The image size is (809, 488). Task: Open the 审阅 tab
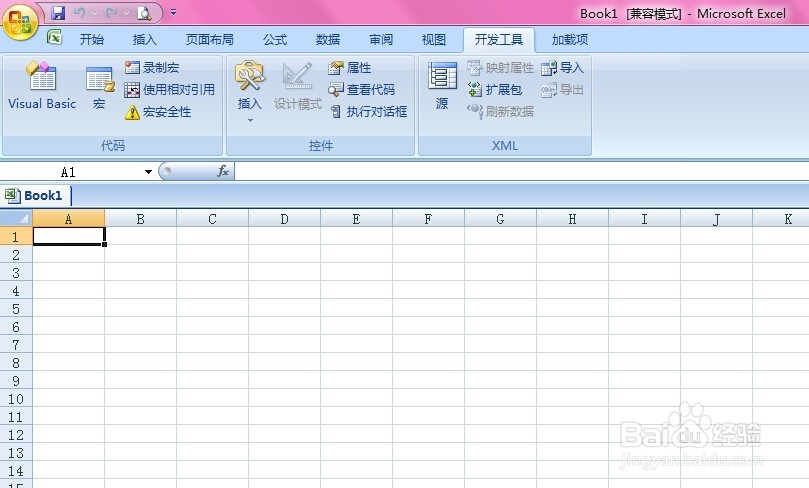pyautogui.click(x=381, y=40)
